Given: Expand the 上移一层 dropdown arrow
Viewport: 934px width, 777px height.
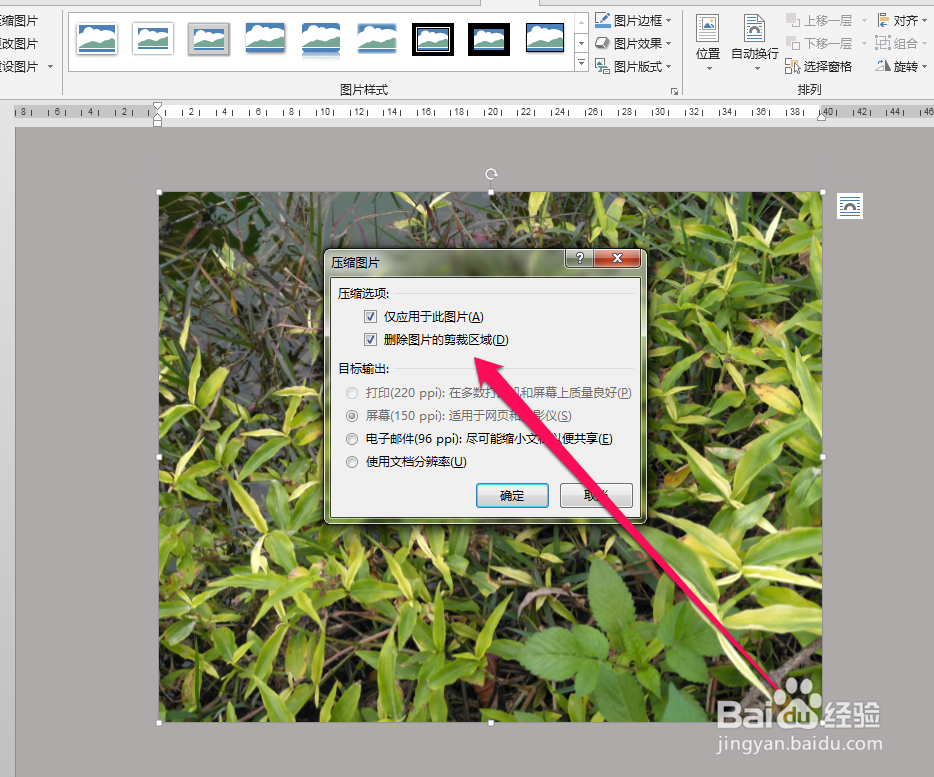Looking at the screenshot, I should click(864, 21).
